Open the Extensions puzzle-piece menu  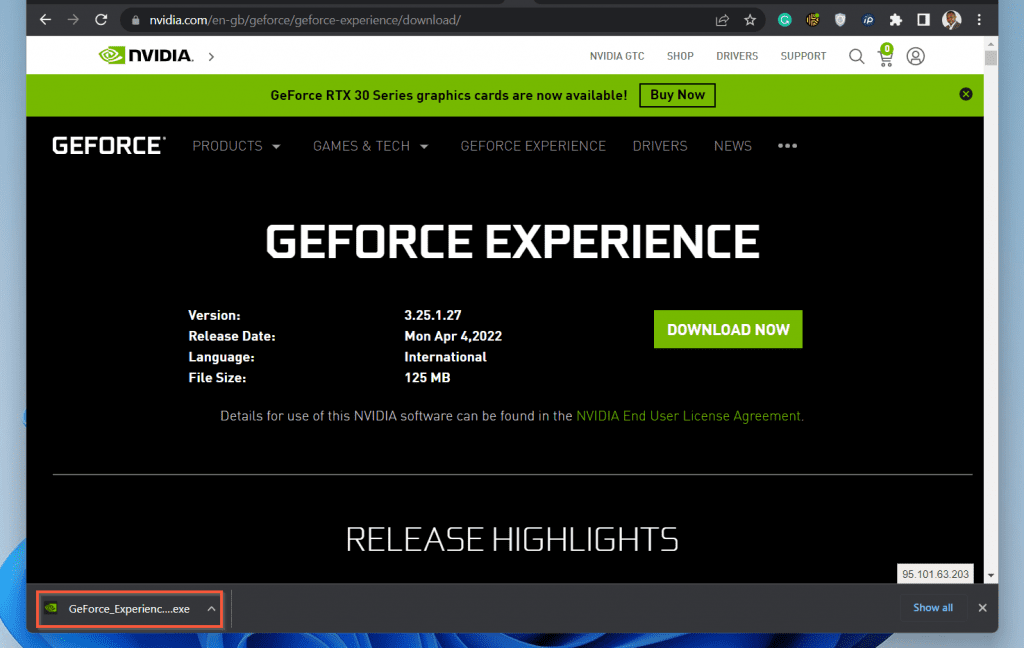[x=895, y=20]
